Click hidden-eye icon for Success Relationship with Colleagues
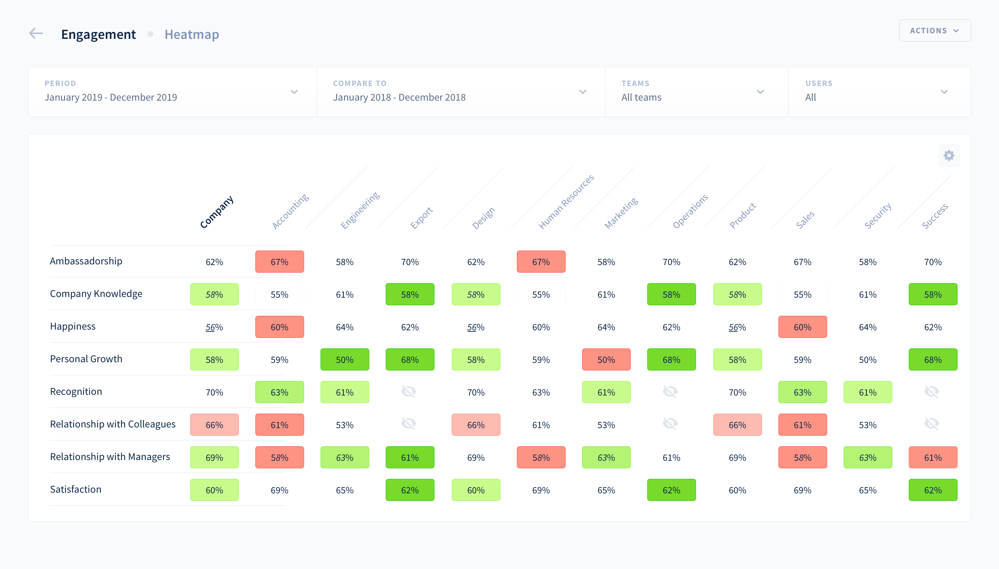This screenshot has height=569, width=999. click(x=932, y=424)
